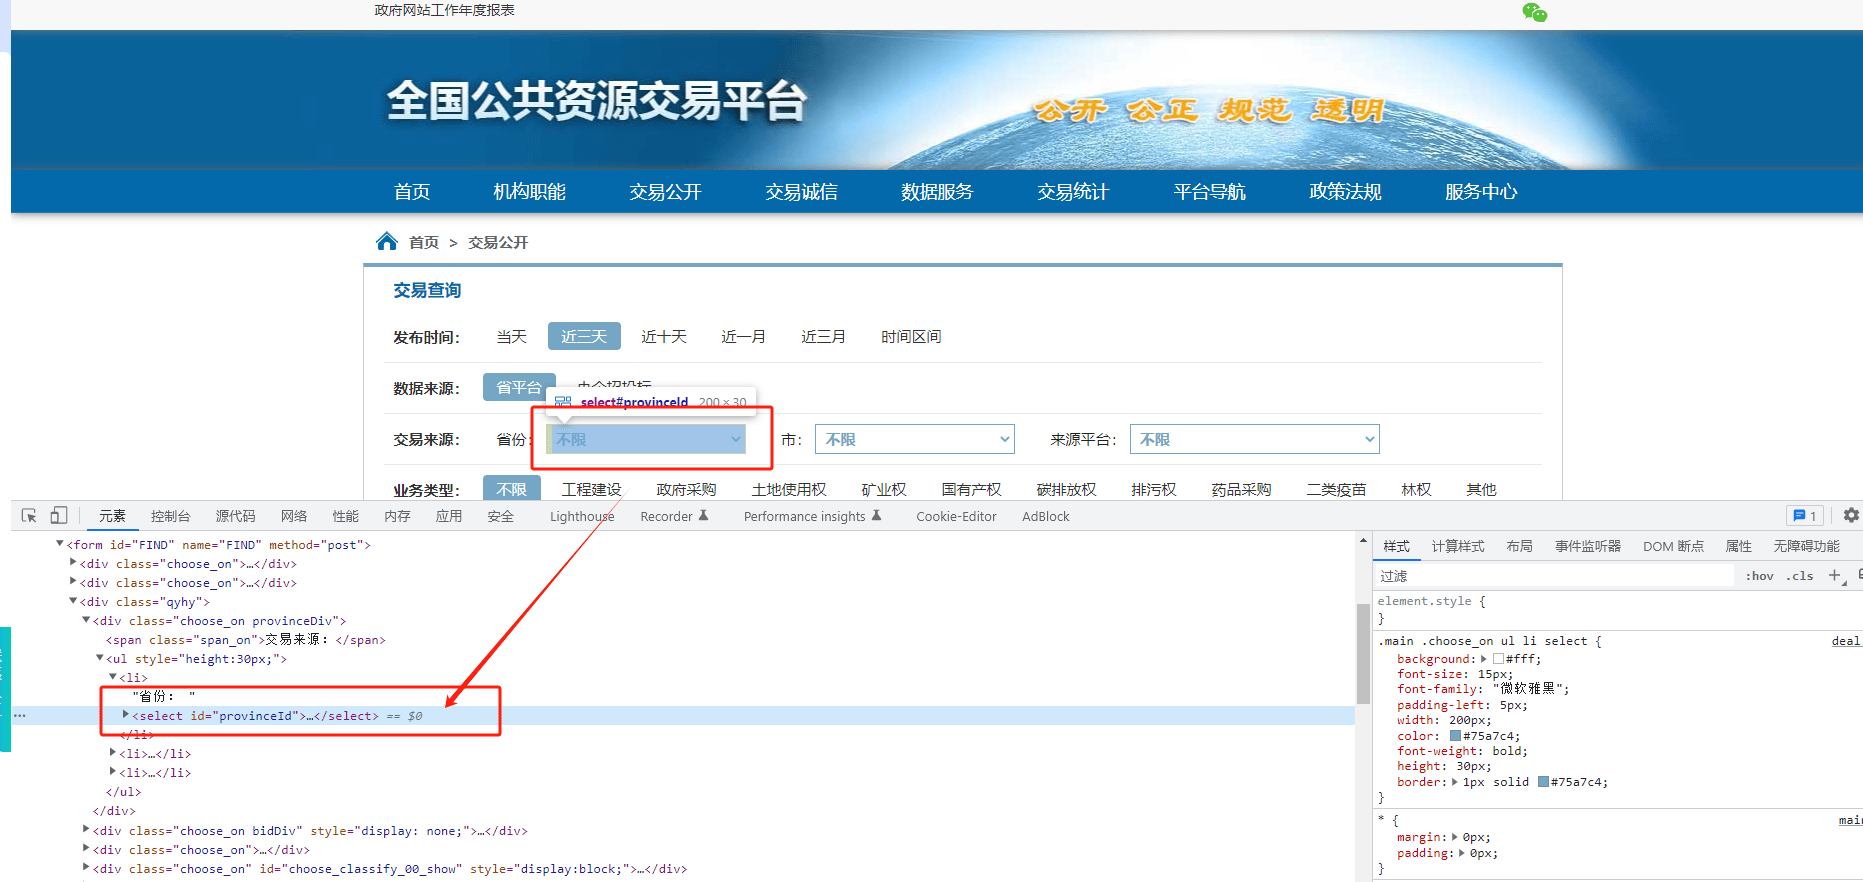The width and height of the screenshot is (1863, 882).
Task: Toggle the .cls class editor button
Action: (1800, 576)
